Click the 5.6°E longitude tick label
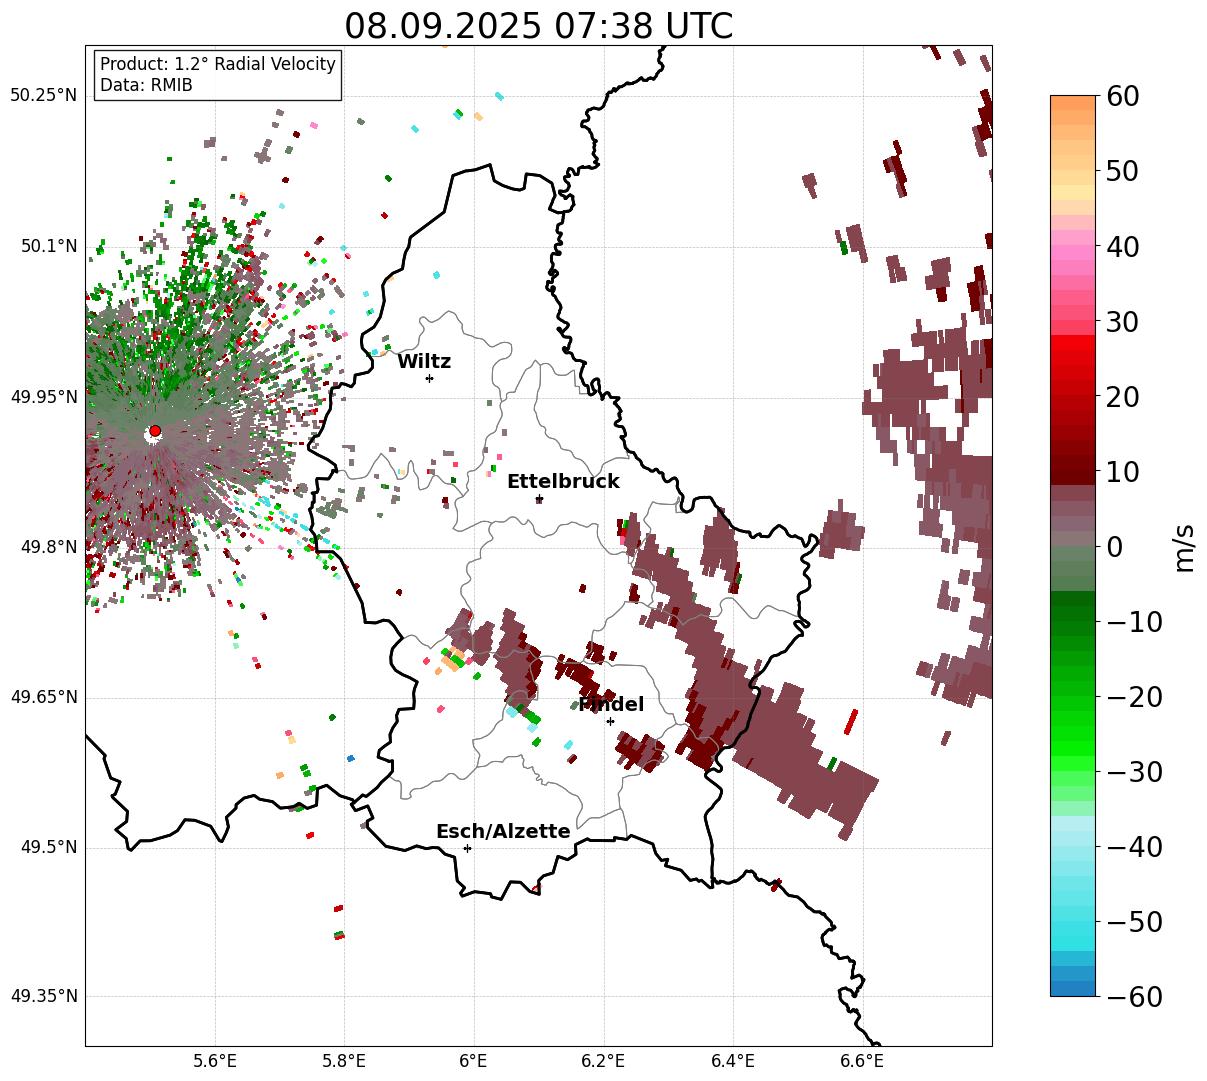The width and height of the screenshot is (1207, 1081). click(x=215, y=1061)
